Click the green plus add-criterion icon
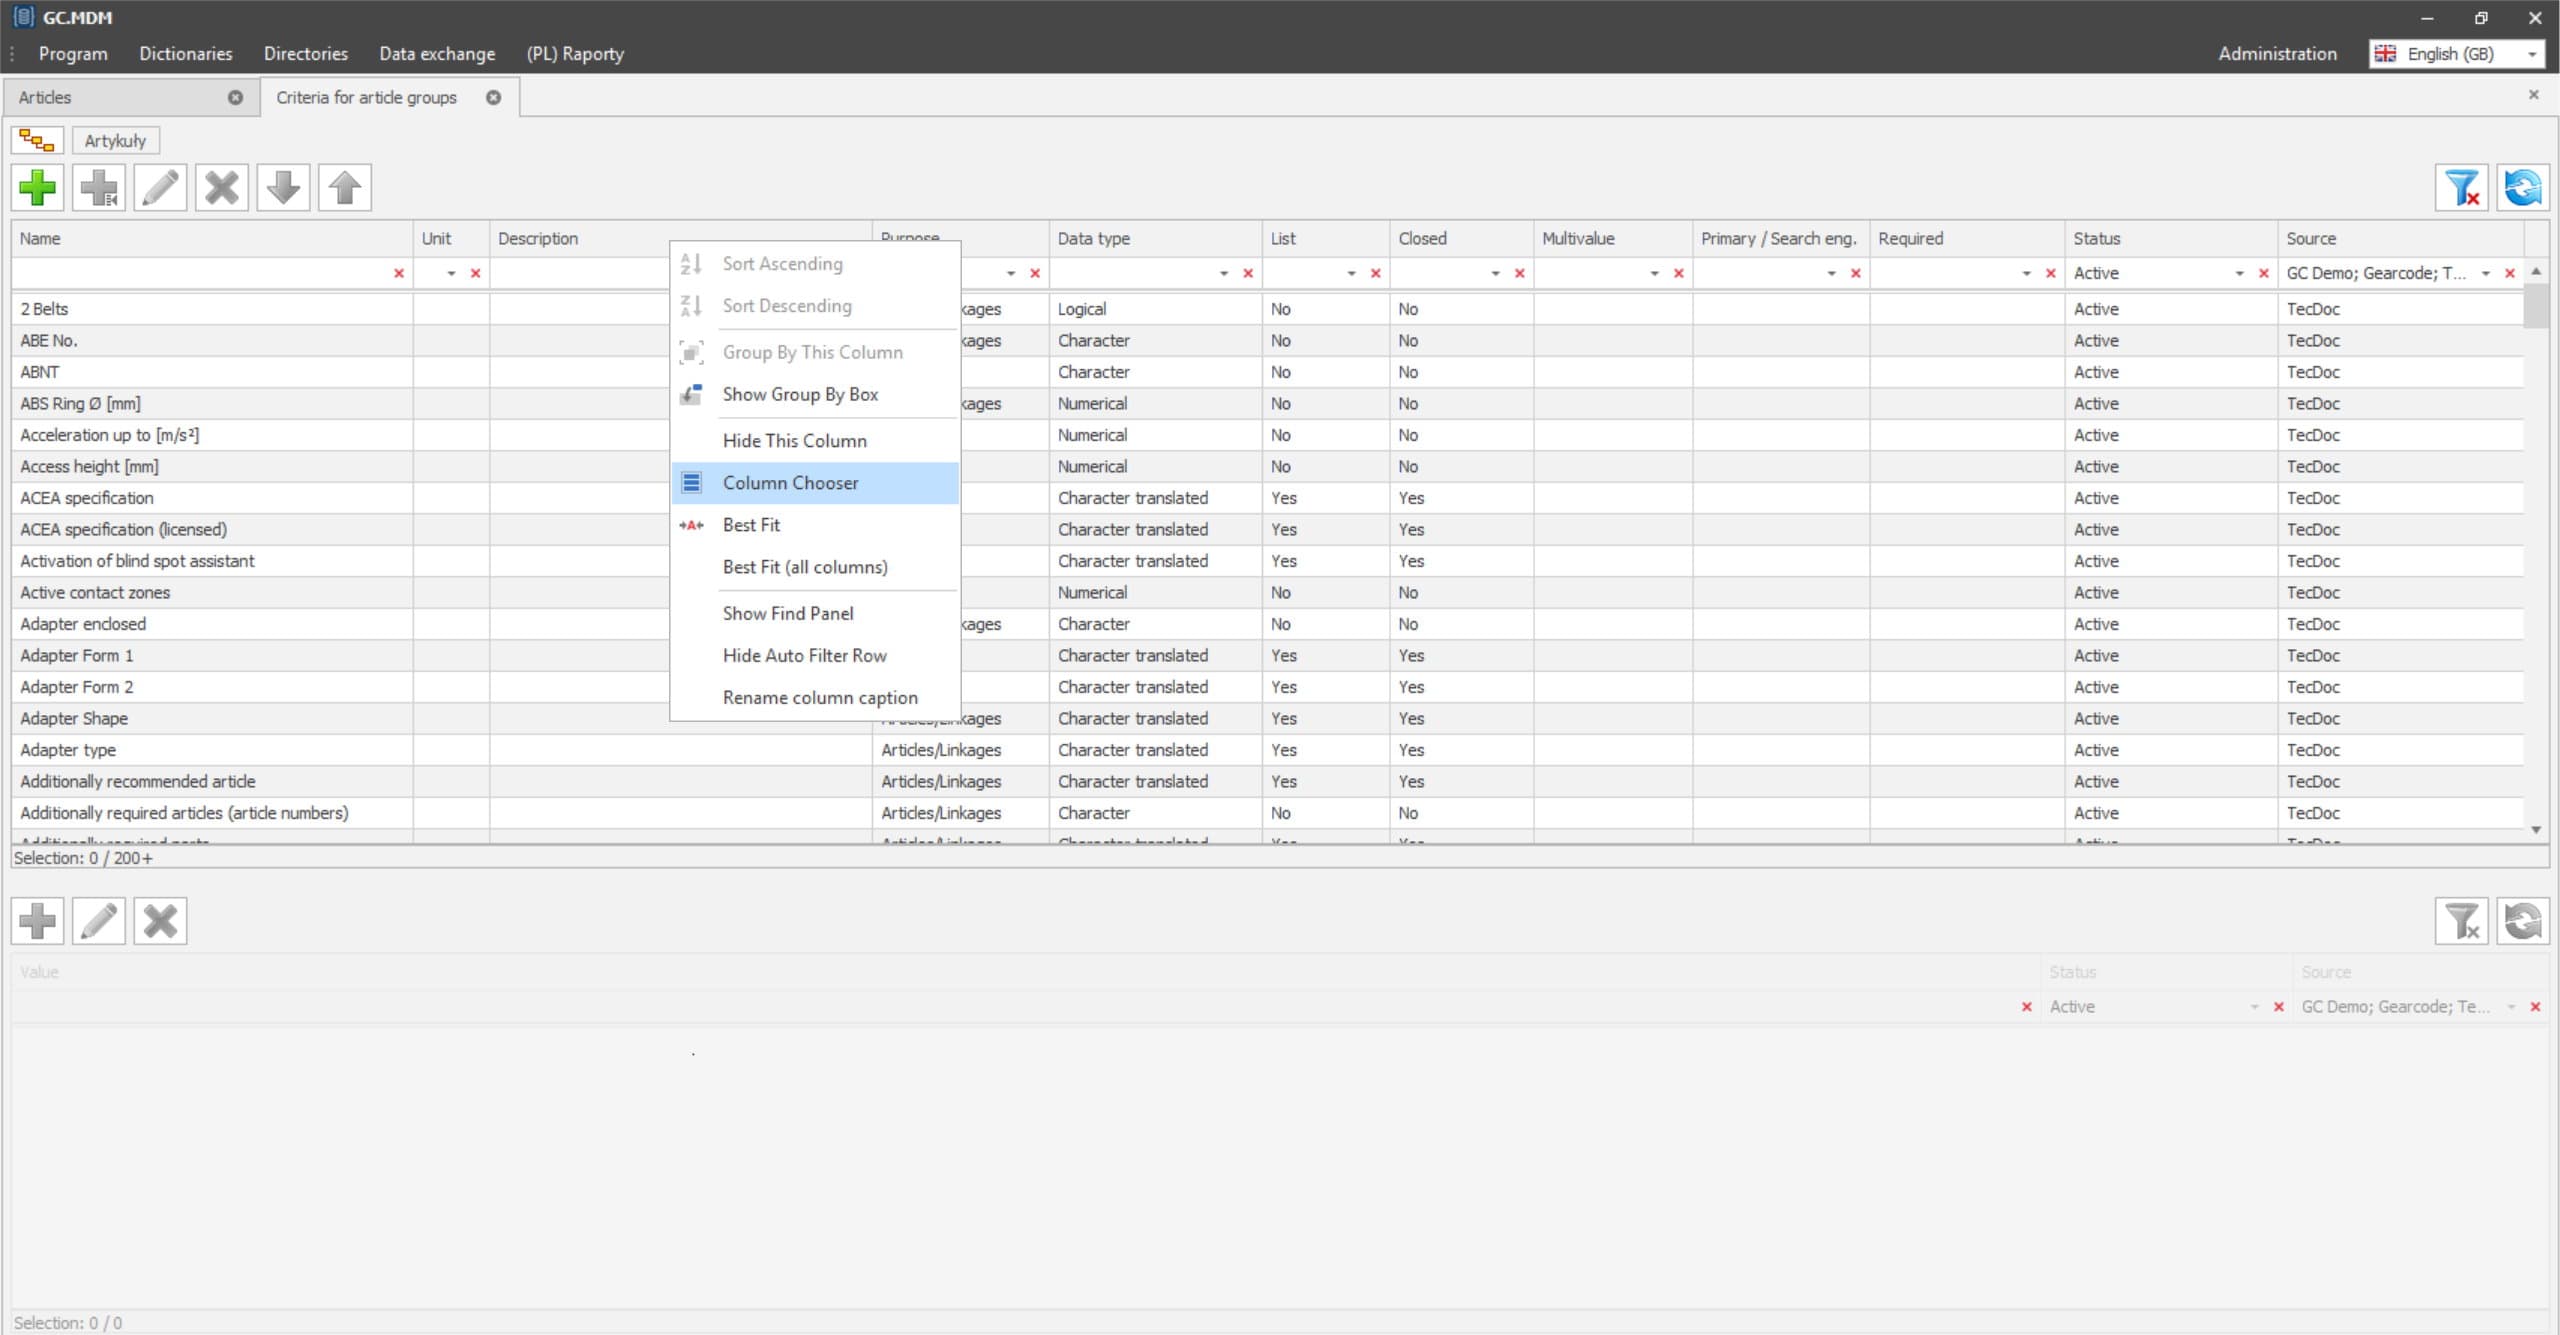This screenshot has width=2560, height=1335. click(x=38, y=188)
